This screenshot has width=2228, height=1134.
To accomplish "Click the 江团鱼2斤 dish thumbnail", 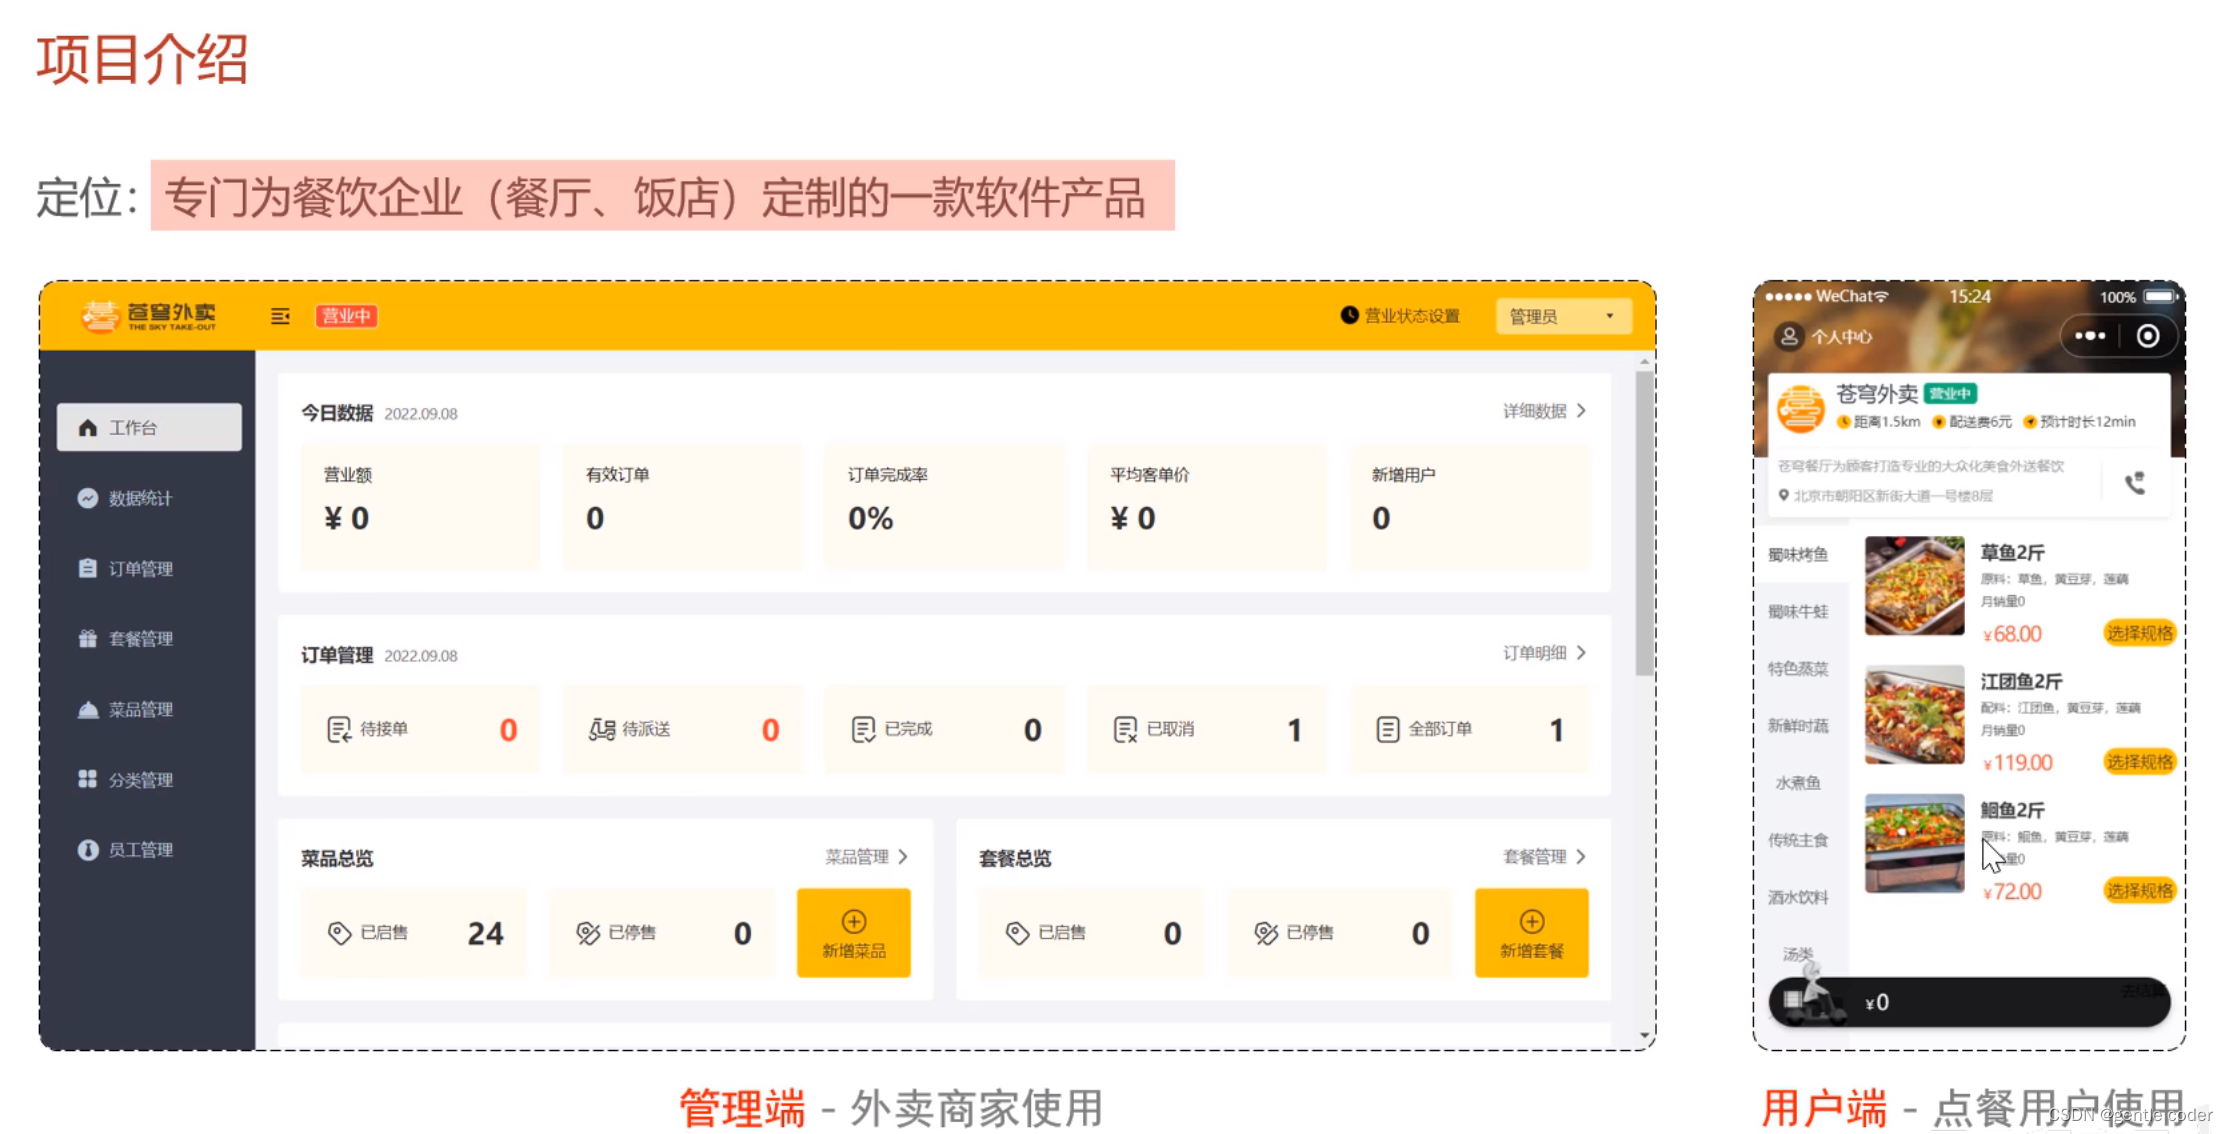I will tap(1914, 715).
